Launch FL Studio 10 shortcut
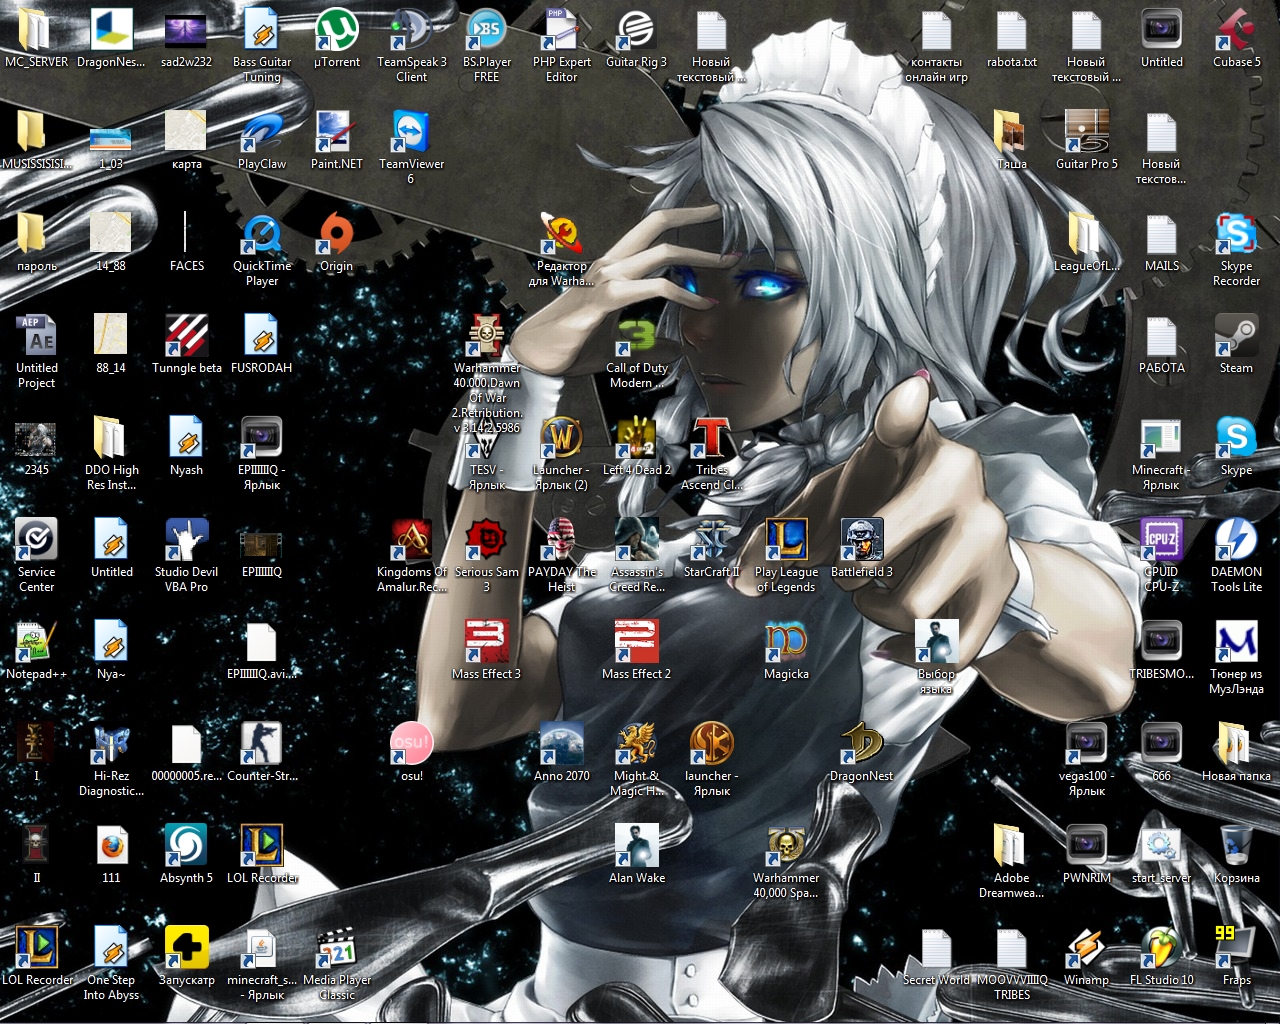 coord(1162,948)
